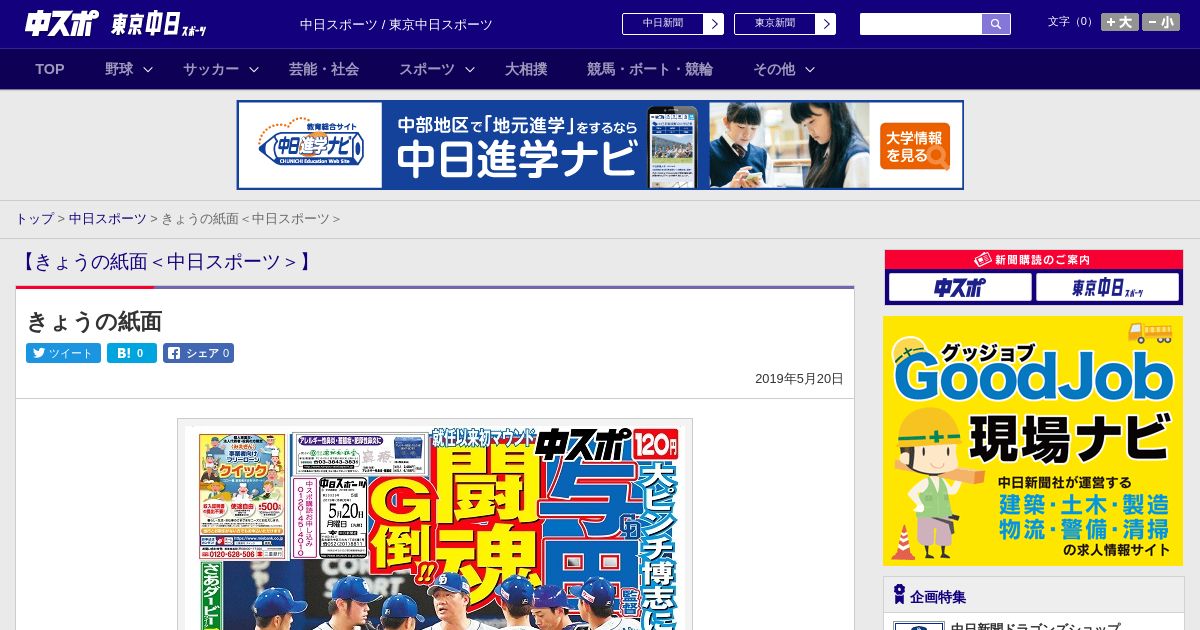Click 大学情報を見る orange button in banner
The width and height of the screenshot is (1200, 630).
(x=915, y=146)
